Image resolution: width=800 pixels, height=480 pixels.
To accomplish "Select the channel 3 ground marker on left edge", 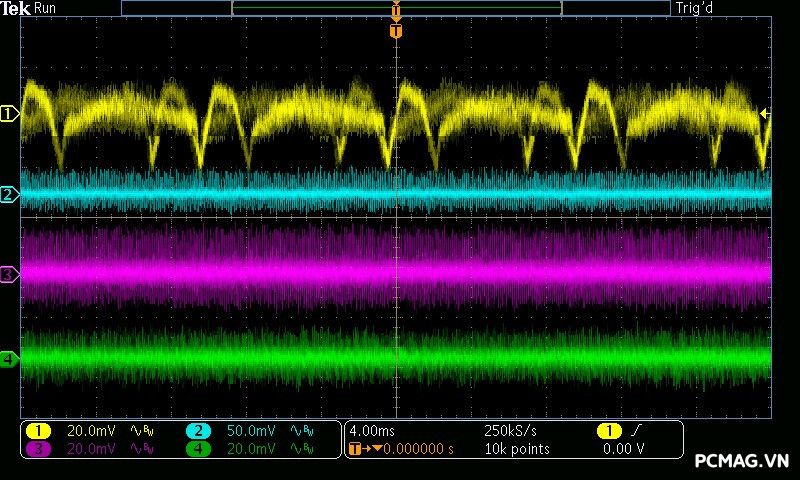I will 9,274.
